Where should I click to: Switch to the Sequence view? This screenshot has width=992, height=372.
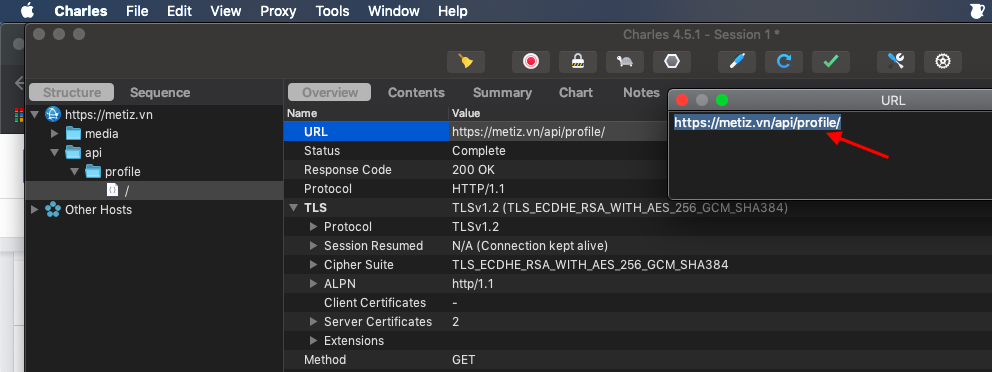point(160,92)
